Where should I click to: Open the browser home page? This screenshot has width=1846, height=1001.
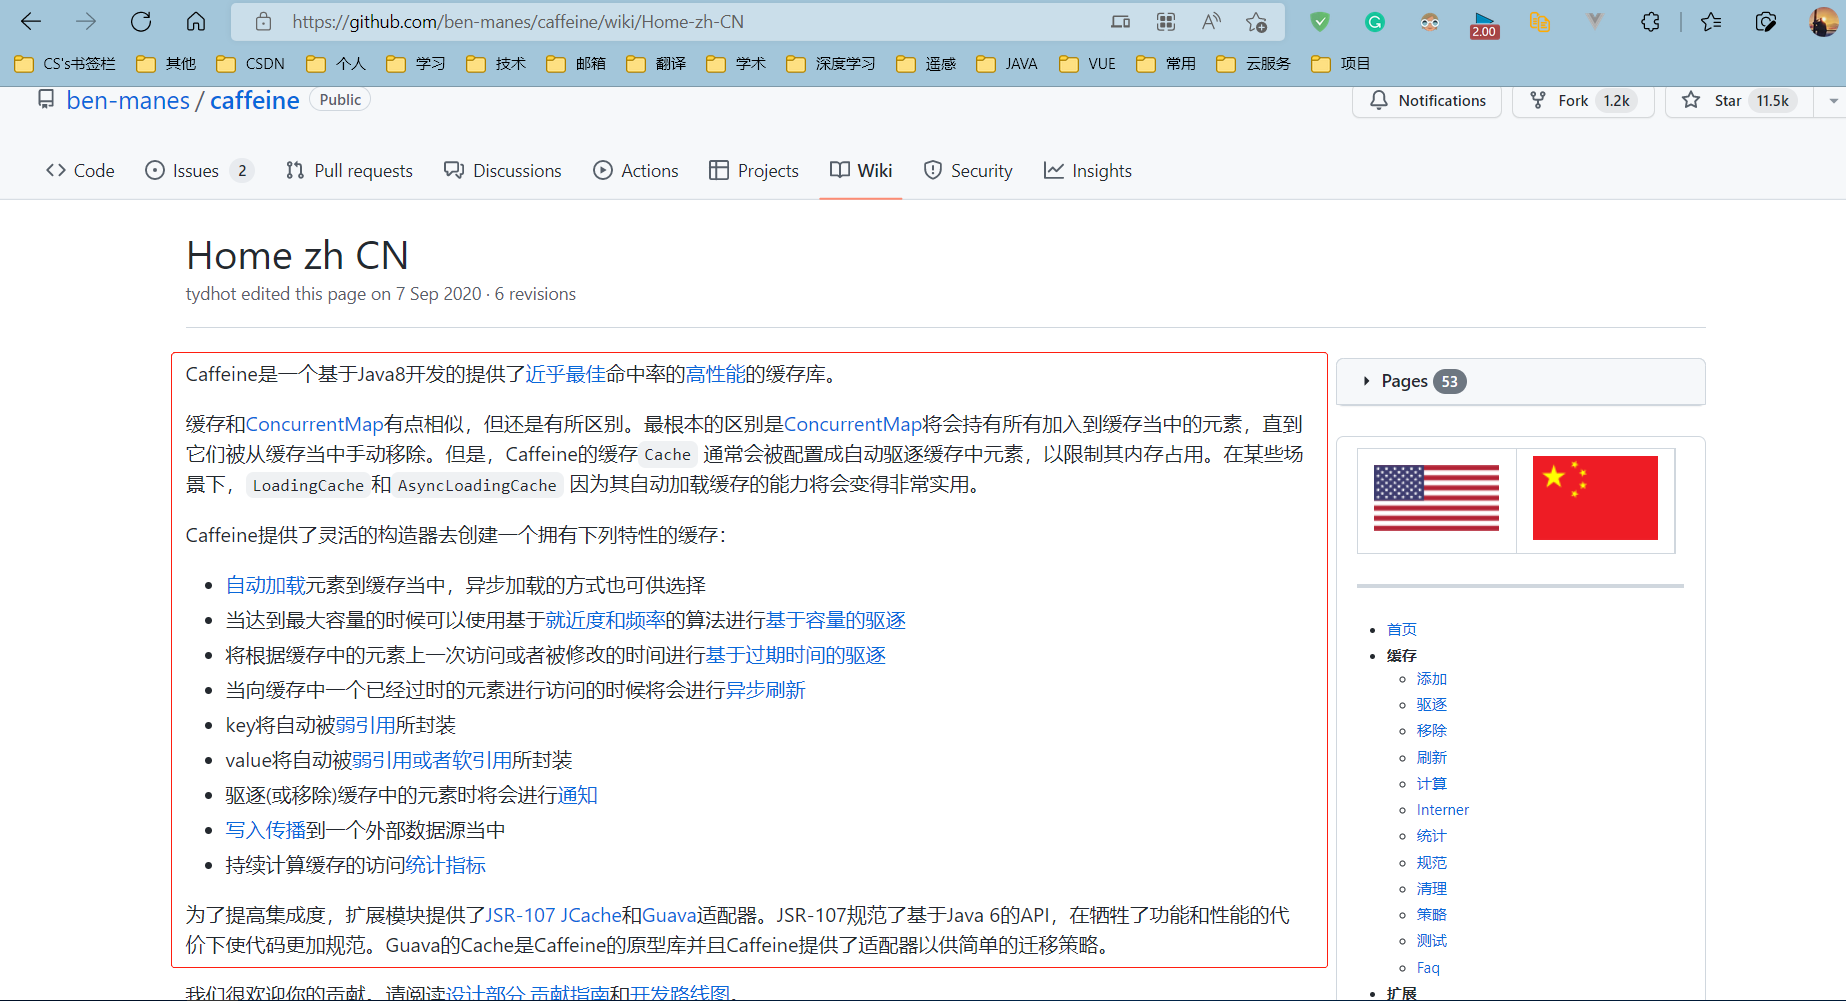[x=196, y=22]
